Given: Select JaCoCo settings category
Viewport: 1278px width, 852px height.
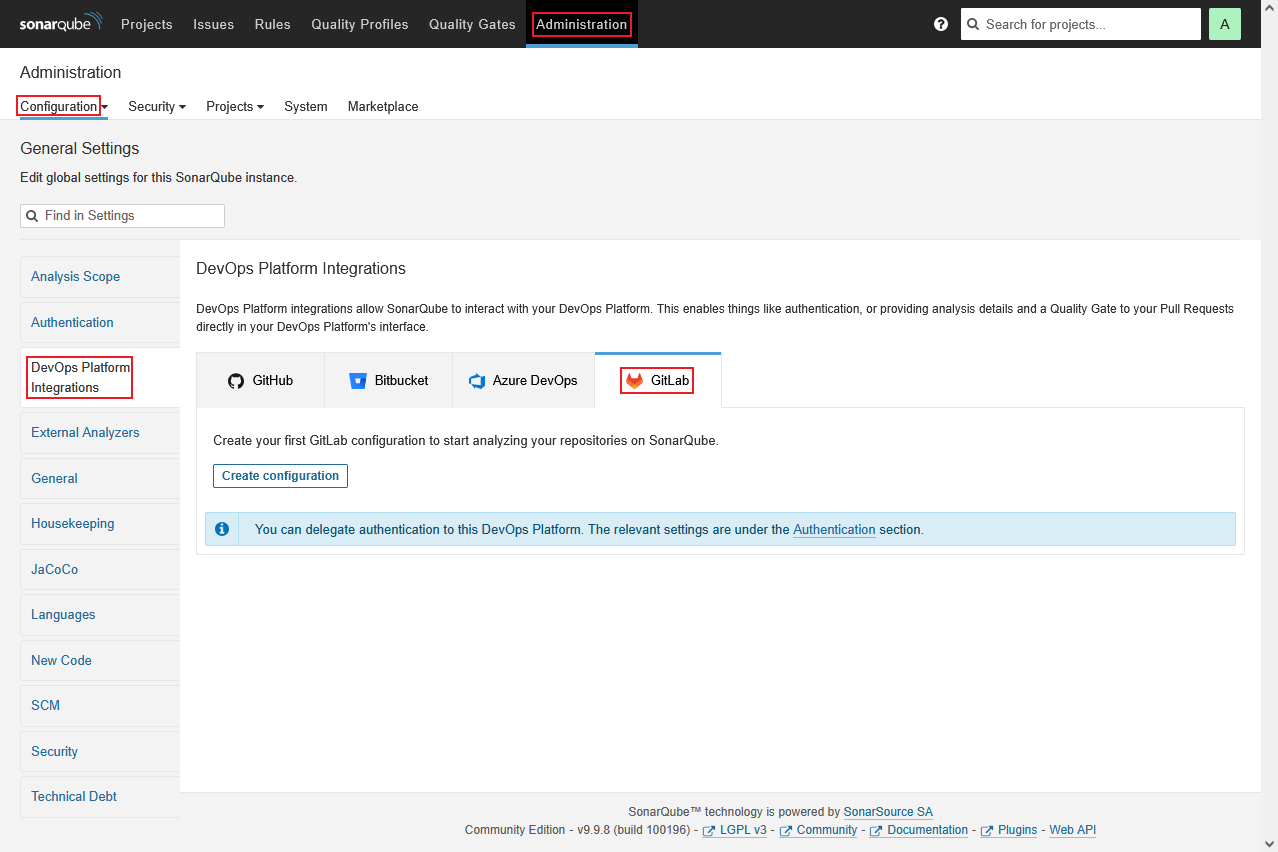Looking at the screenshot, I should (x=100, y=569).
